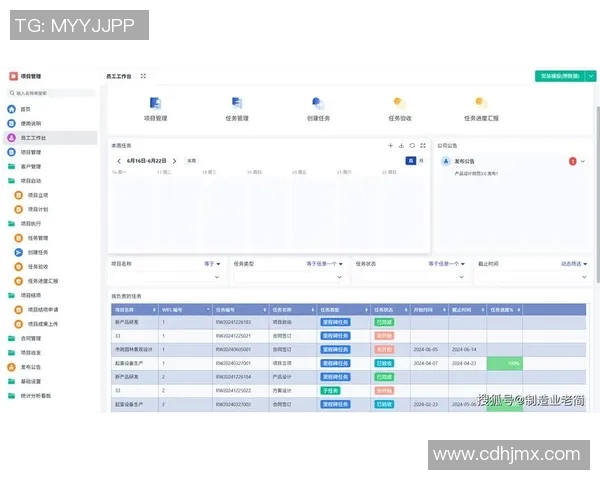Viewport: 600px width, 480px height.
Task: Collapse the 项目结项 sidebar folder
Action: click(x=24, y=295)
